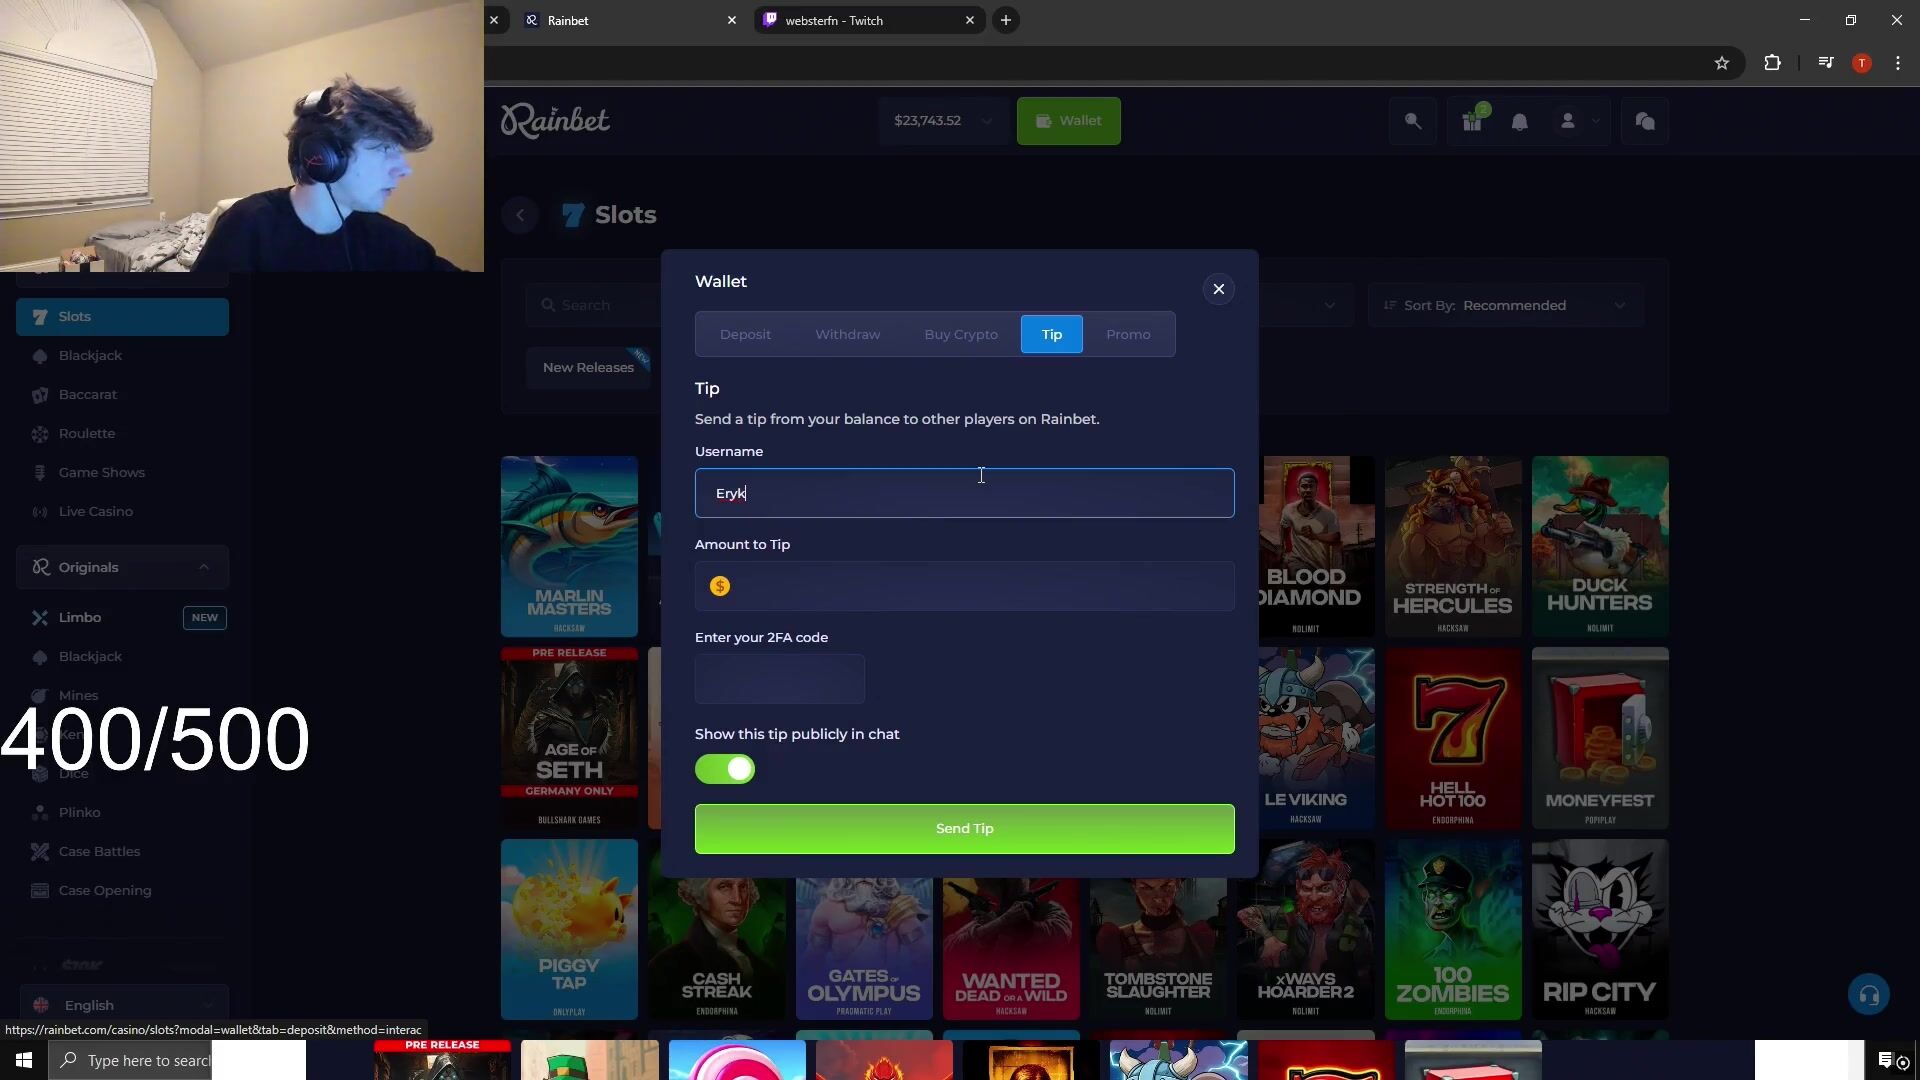Open 100 Zombies slot thumbnail

pyautogui.click(x=1453, y=929)
